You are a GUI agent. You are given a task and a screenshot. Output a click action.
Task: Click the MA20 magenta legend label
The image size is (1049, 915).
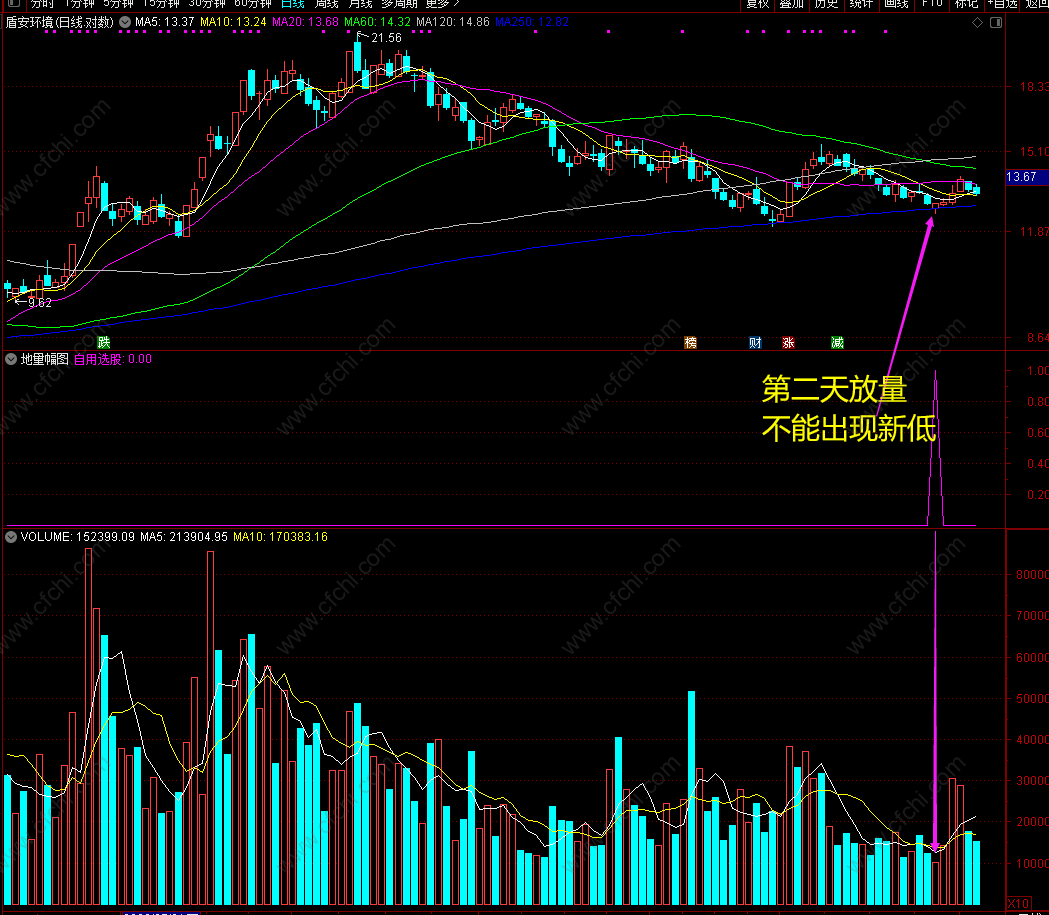pos(305,22)
